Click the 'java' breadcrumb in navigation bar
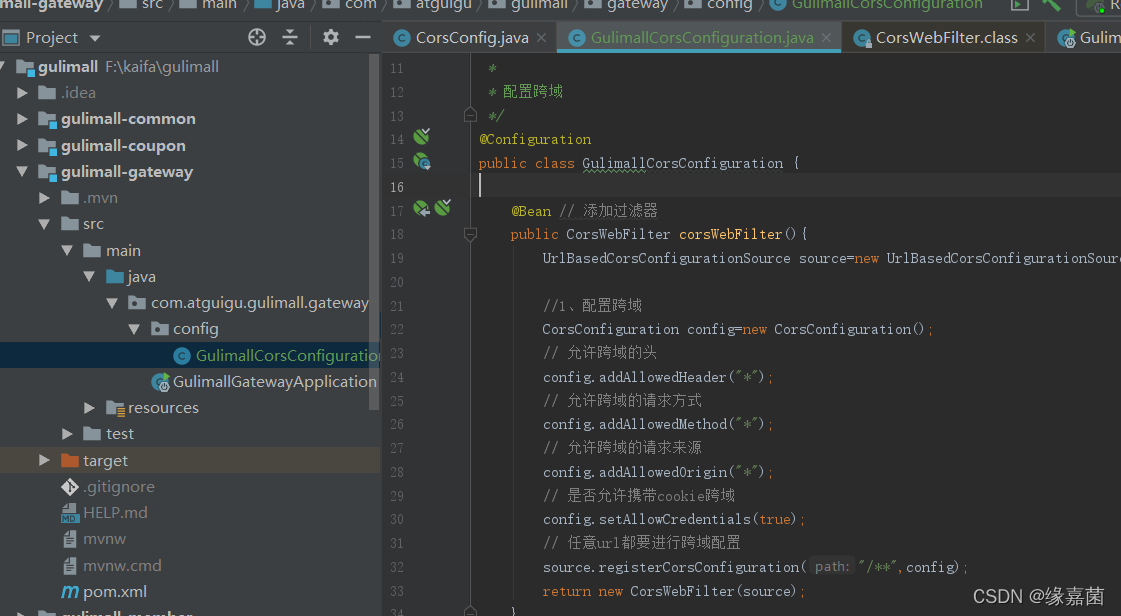 [290, 4]
